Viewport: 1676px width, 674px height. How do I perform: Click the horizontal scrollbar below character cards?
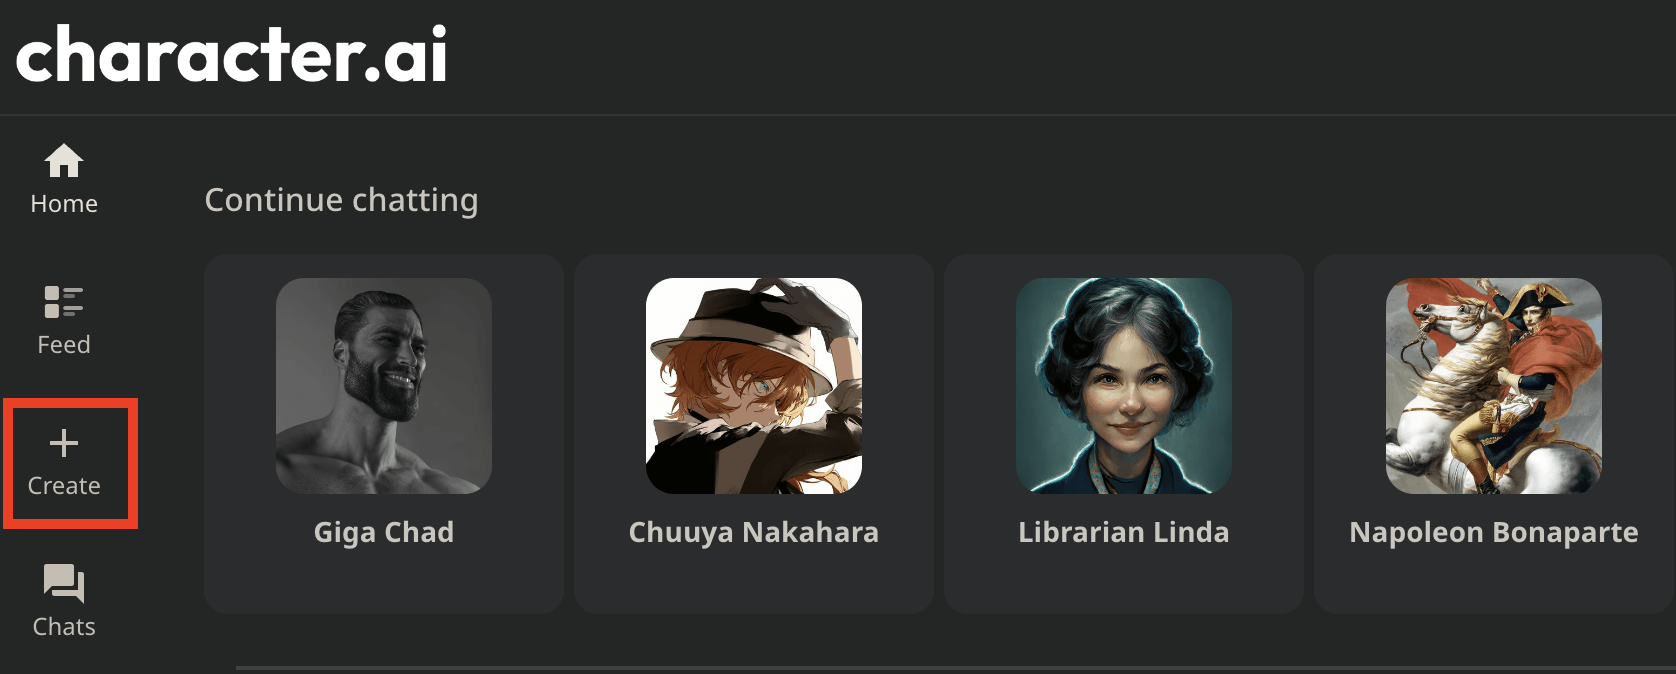coord(955,667)
